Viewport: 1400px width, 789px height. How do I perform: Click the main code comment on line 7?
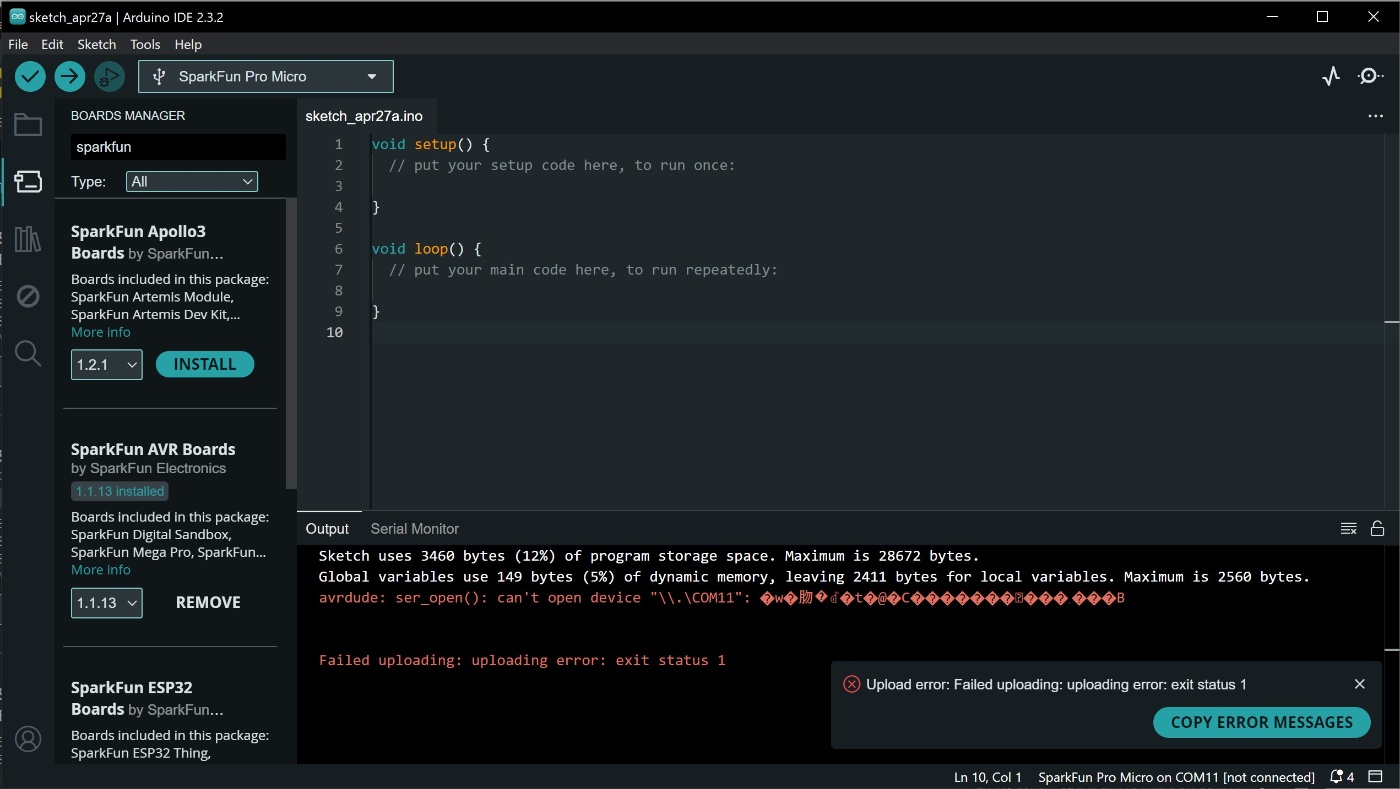coord(583,270)
